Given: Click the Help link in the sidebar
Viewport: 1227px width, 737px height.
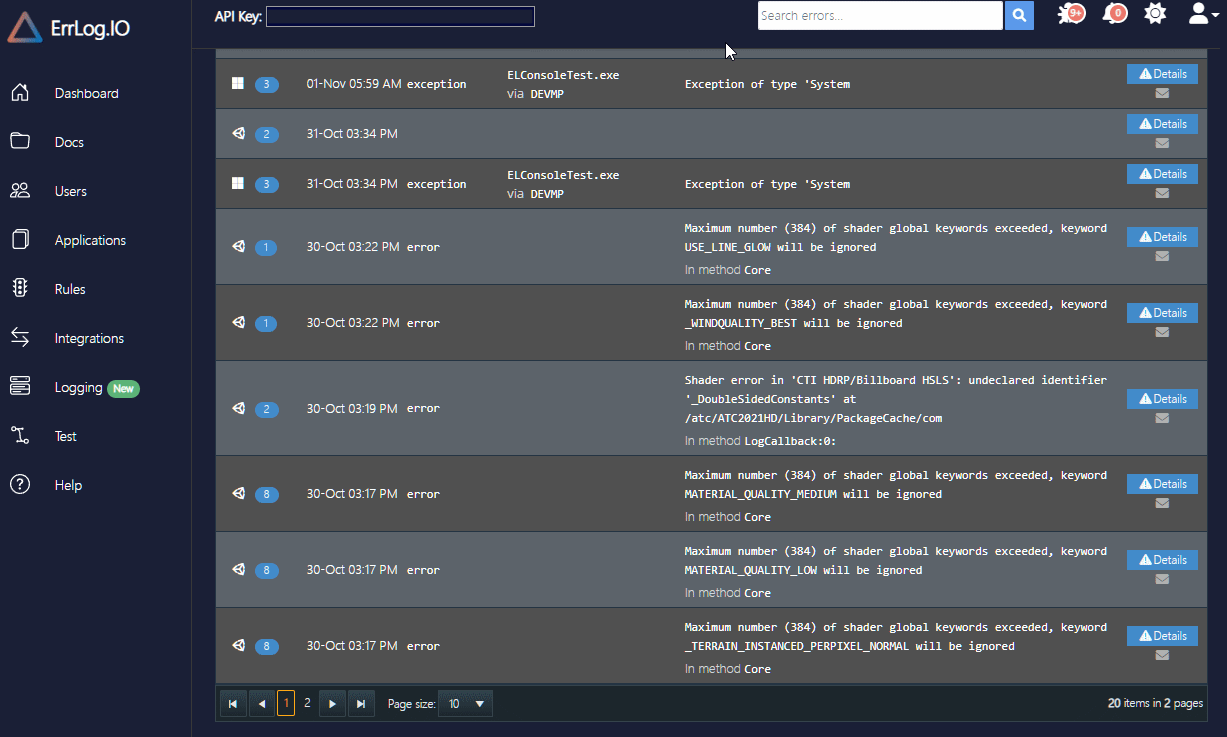Looking at the screenshot, I should 68,485.
